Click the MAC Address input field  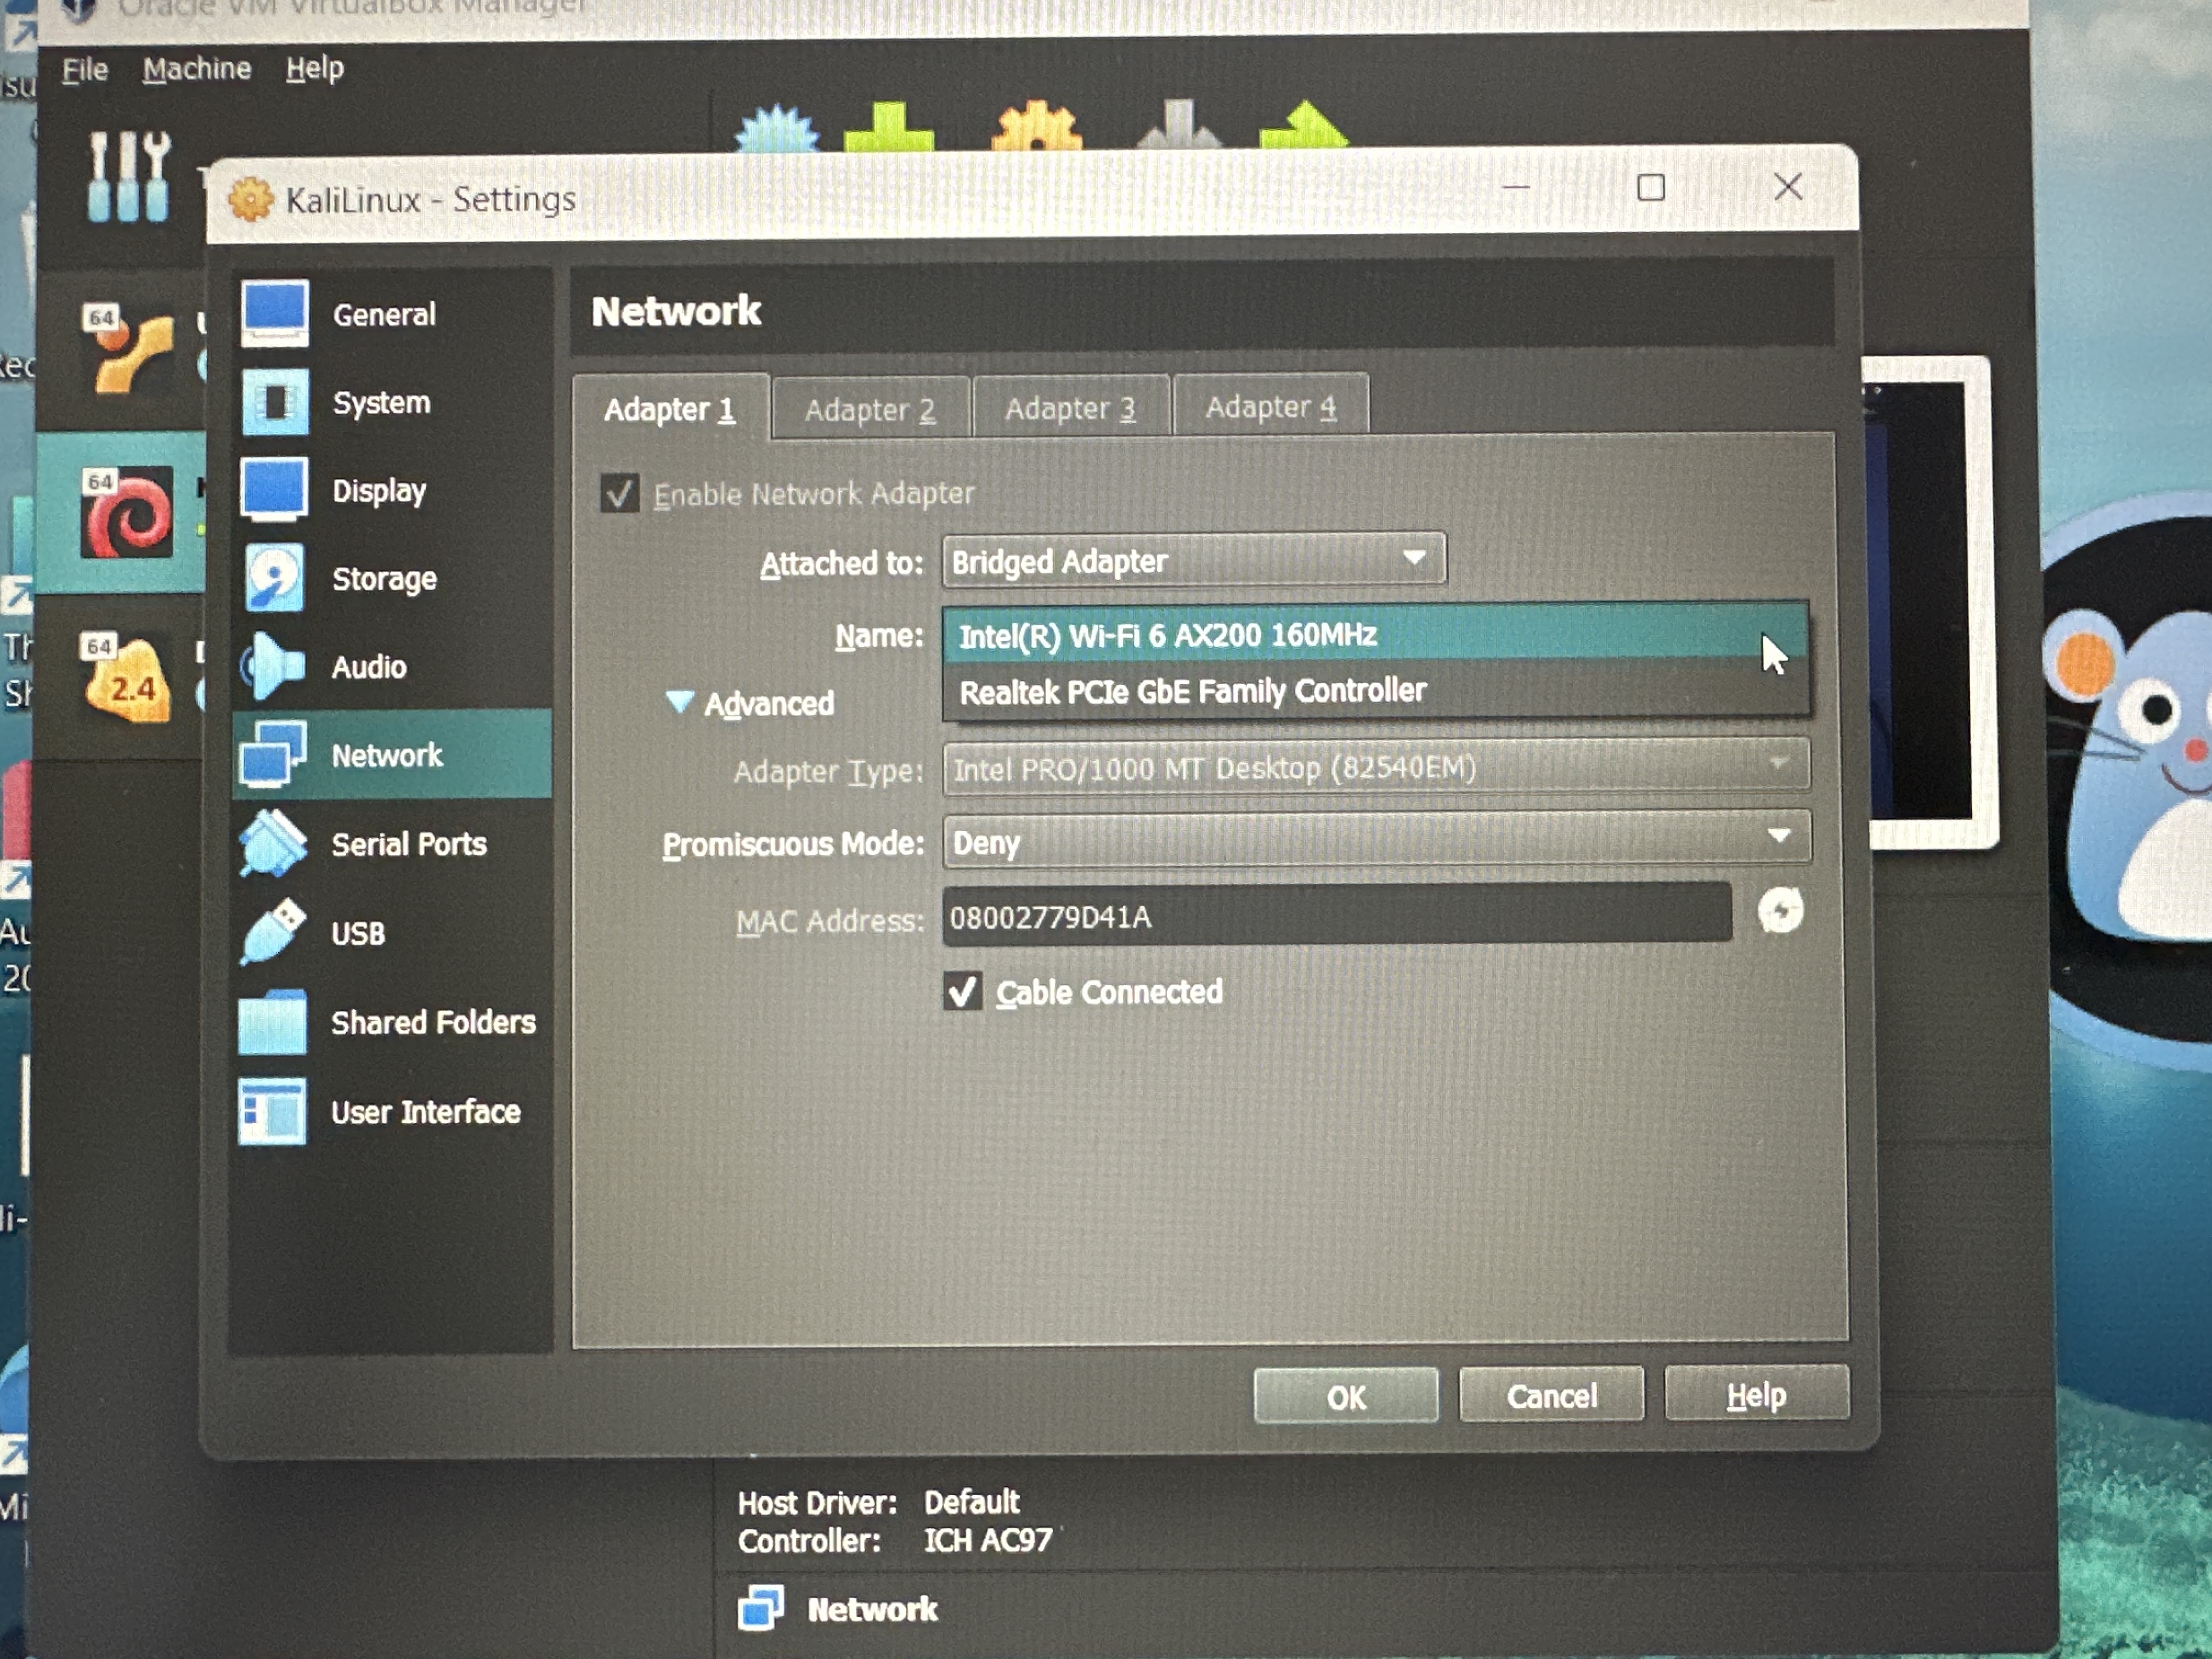coord(1337,914)
